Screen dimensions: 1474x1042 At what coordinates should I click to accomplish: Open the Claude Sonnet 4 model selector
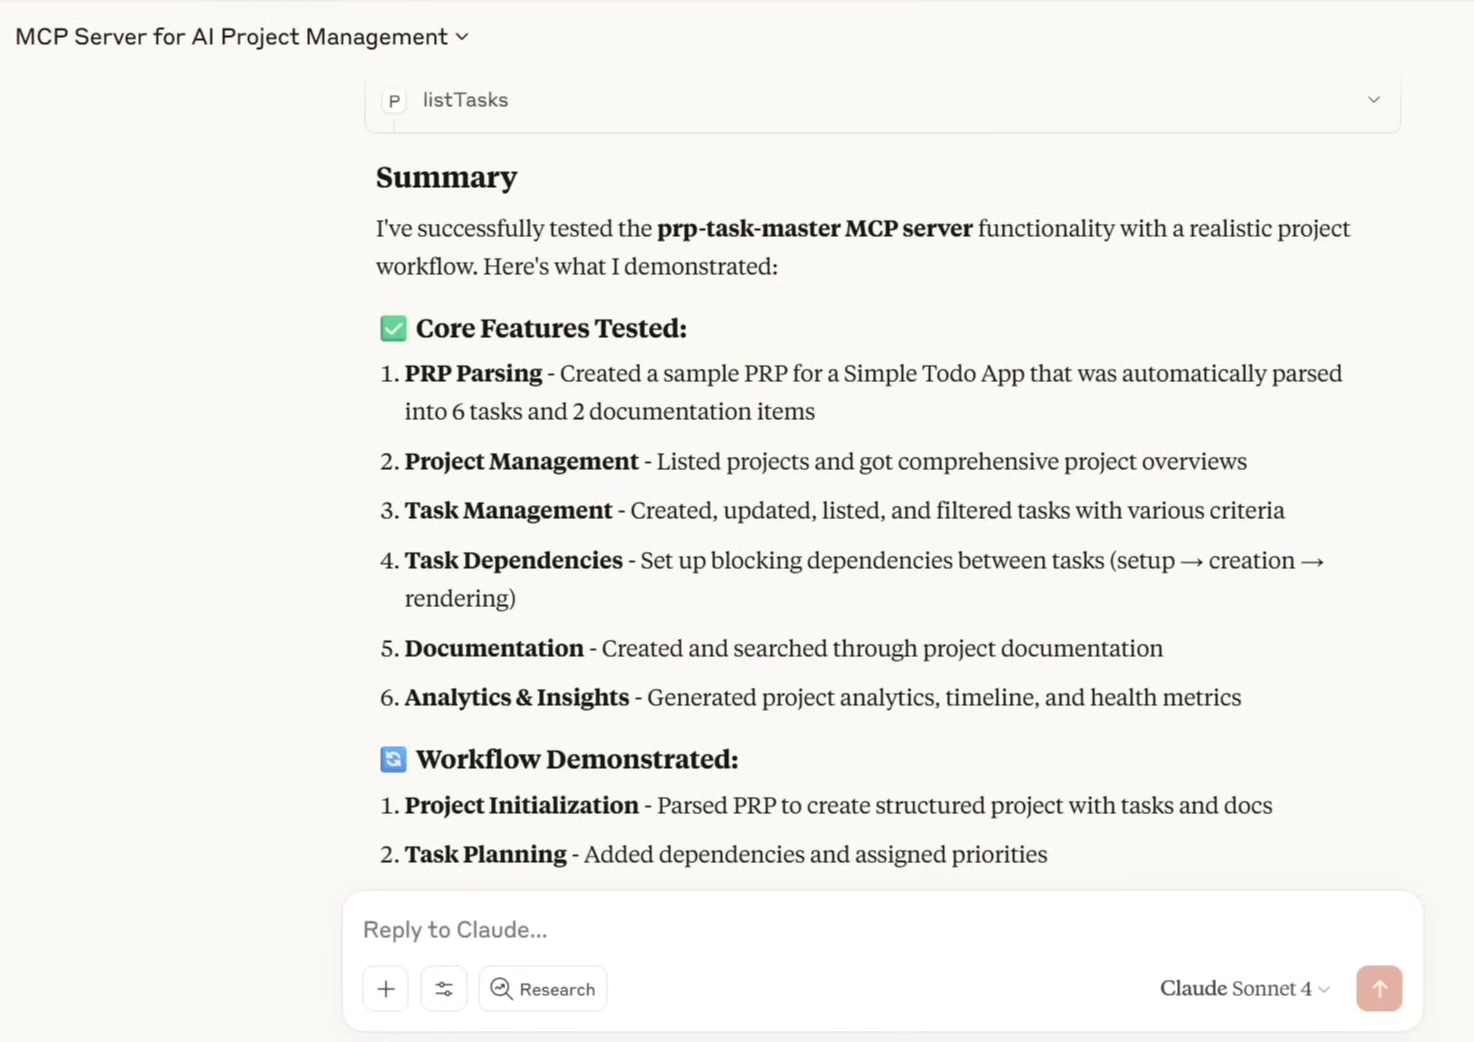pyautogui.click(x=1244, y=988)
